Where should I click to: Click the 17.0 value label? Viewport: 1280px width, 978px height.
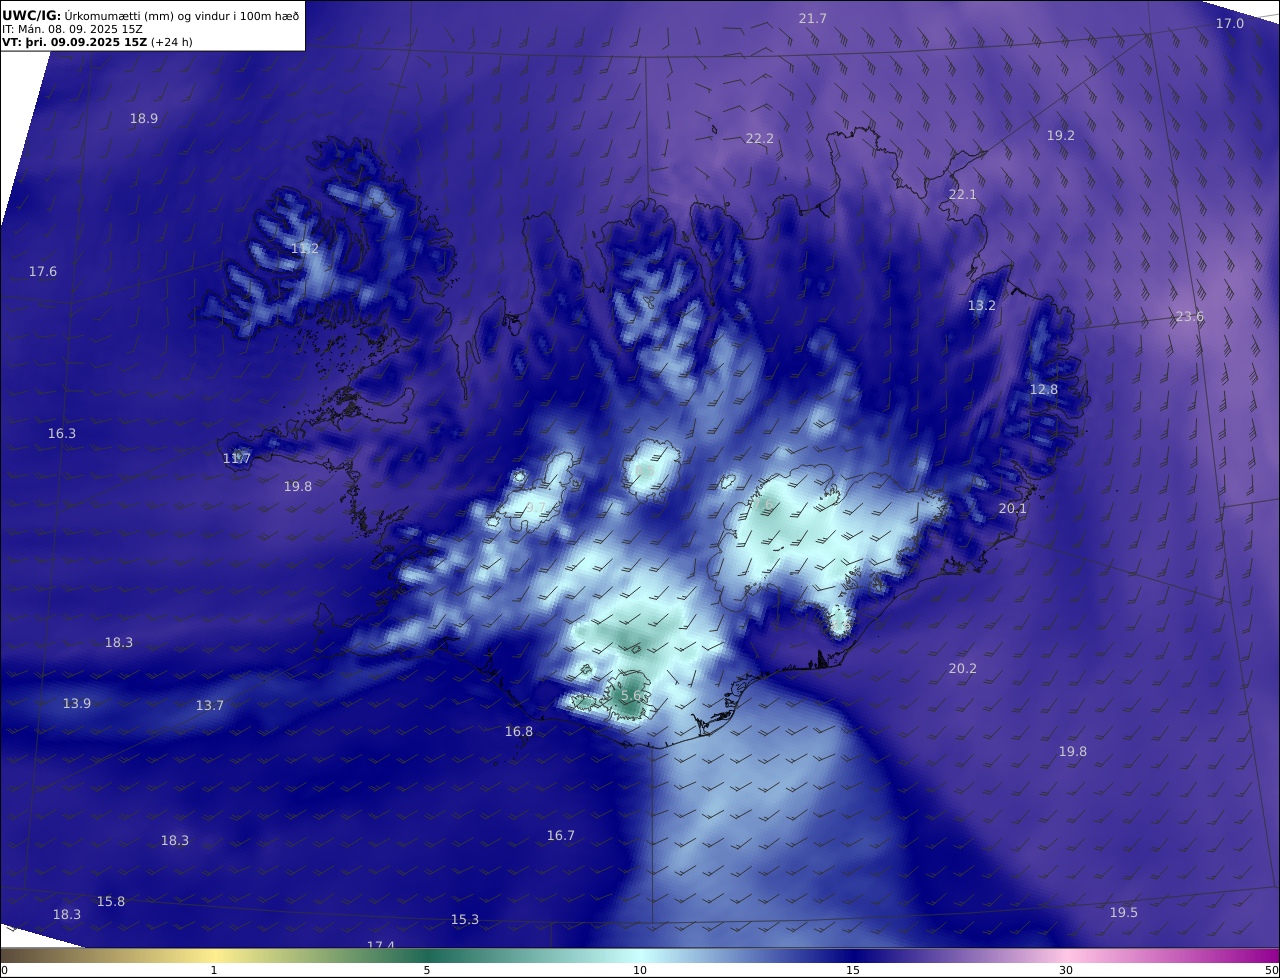click(x=1230, y=23)
